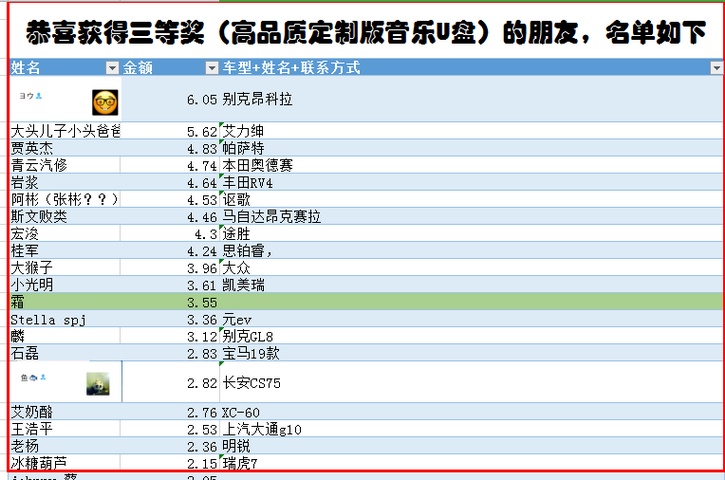Select the name cell 青云汽修

(x=65, y=165)
